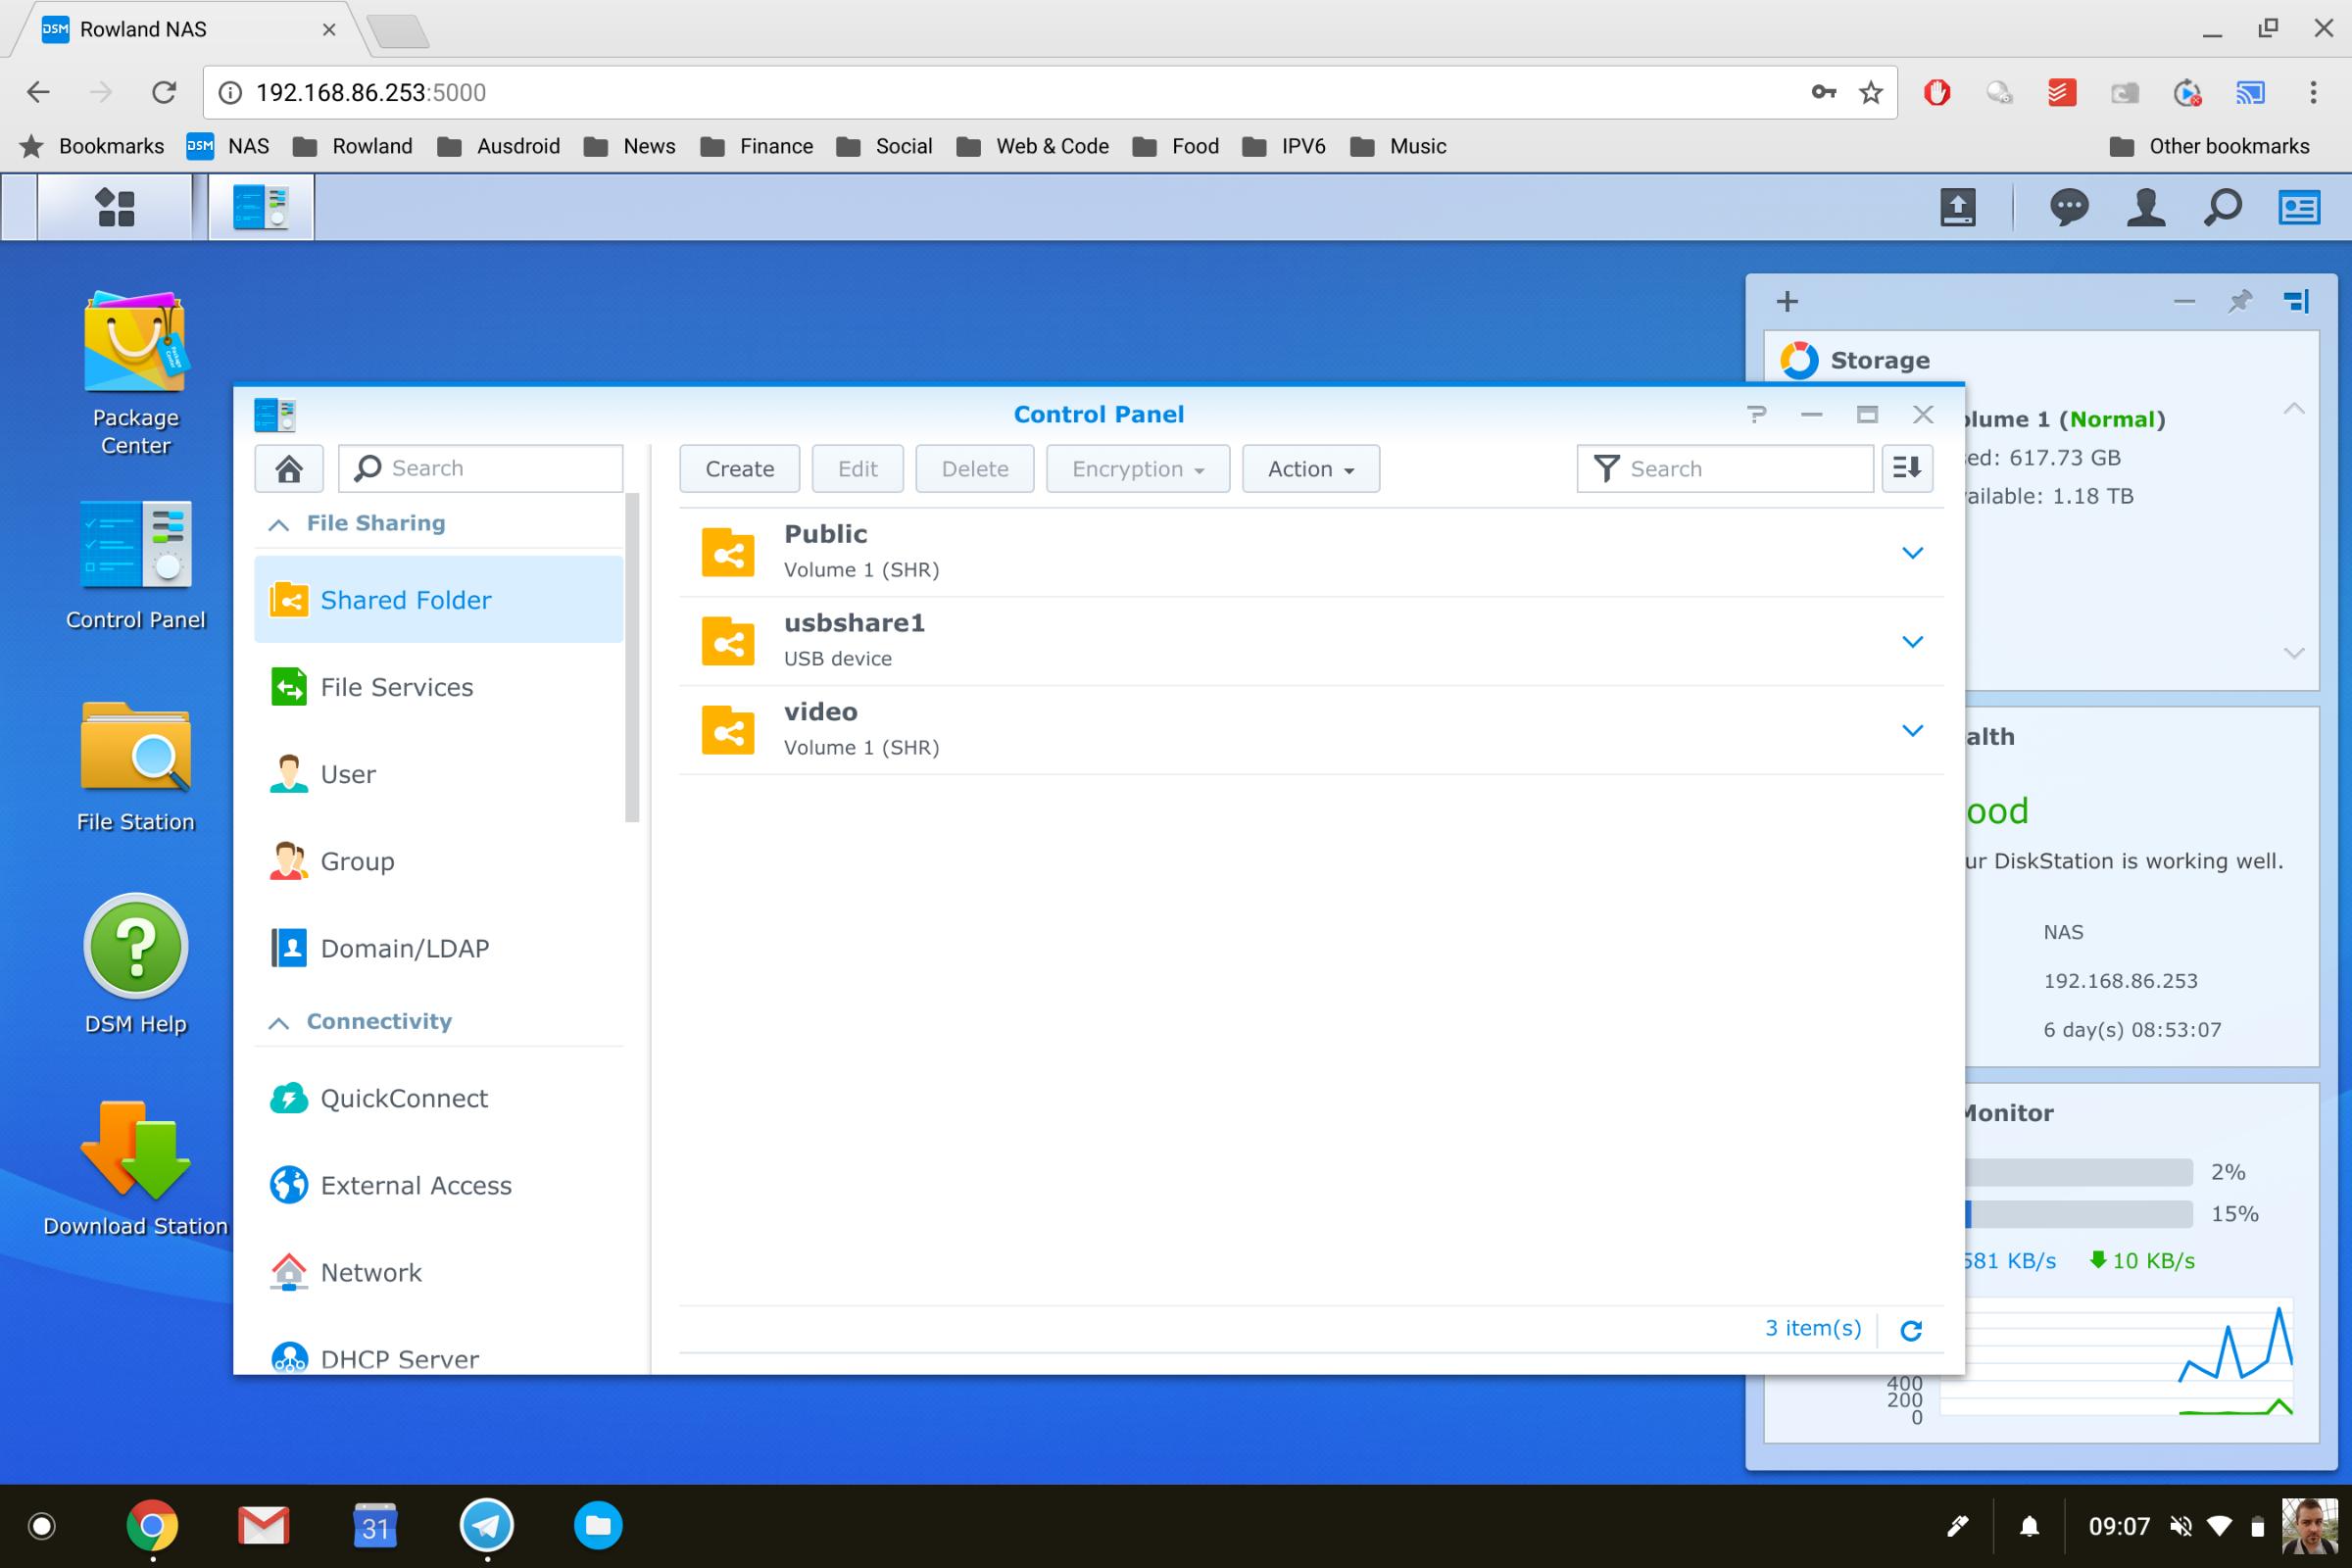
Task: Open the Chrome cast extension icon
Action: pyautogui.click(x=2250, y=93)
